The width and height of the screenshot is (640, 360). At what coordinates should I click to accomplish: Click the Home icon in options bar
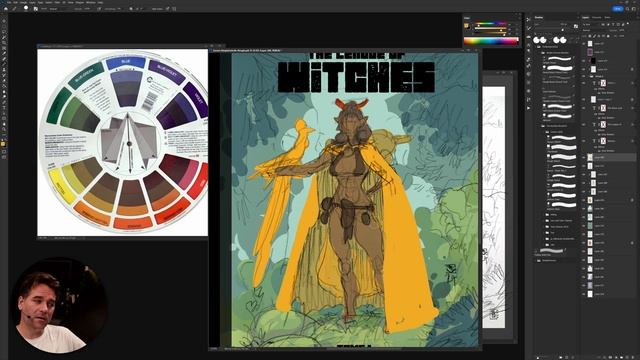6,9
